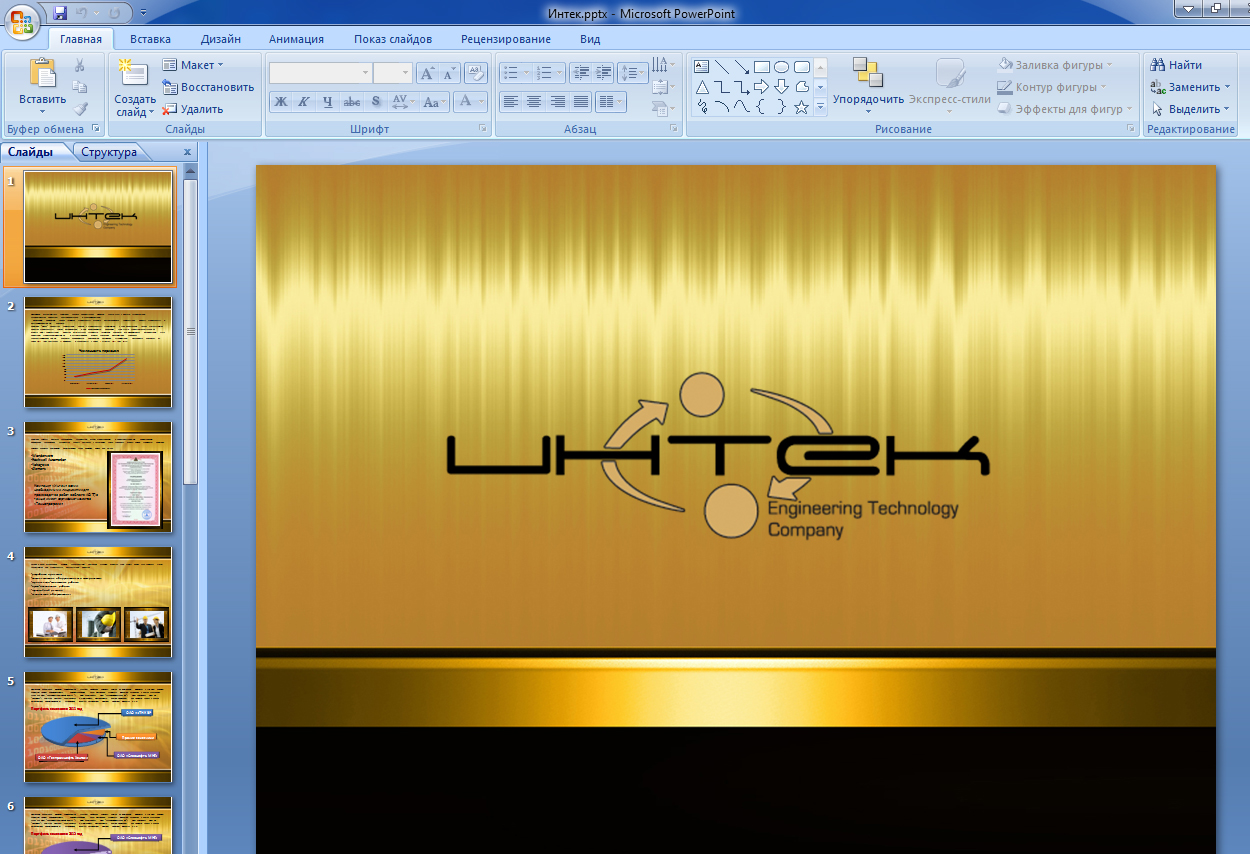The width and height of the screenshot is (1250, 854).
Task: Click the Cut scissors icon
Action: pos(80,65)
